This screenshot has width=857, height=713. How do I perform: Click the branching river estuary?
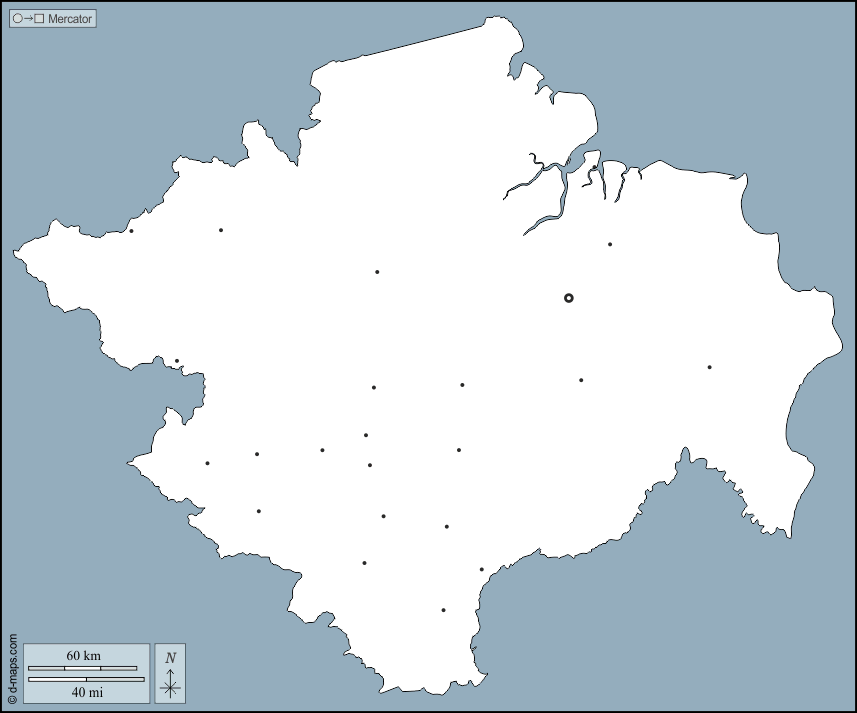tap(545, 185)
